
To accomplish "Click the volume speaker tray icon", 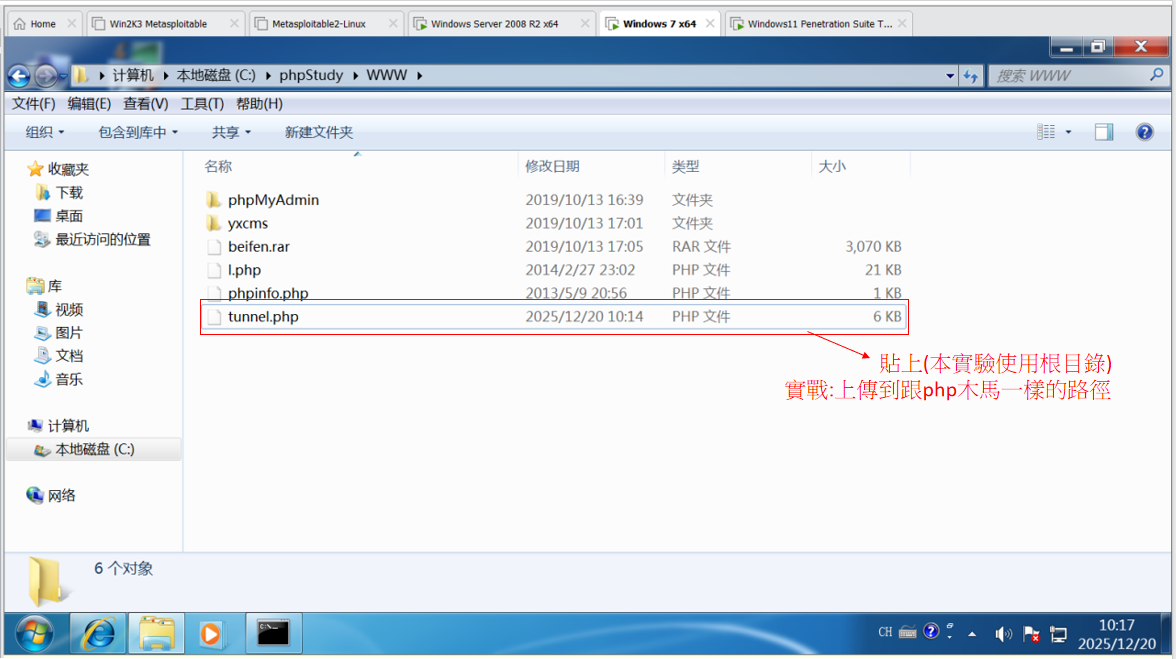I will point(1003,635).
